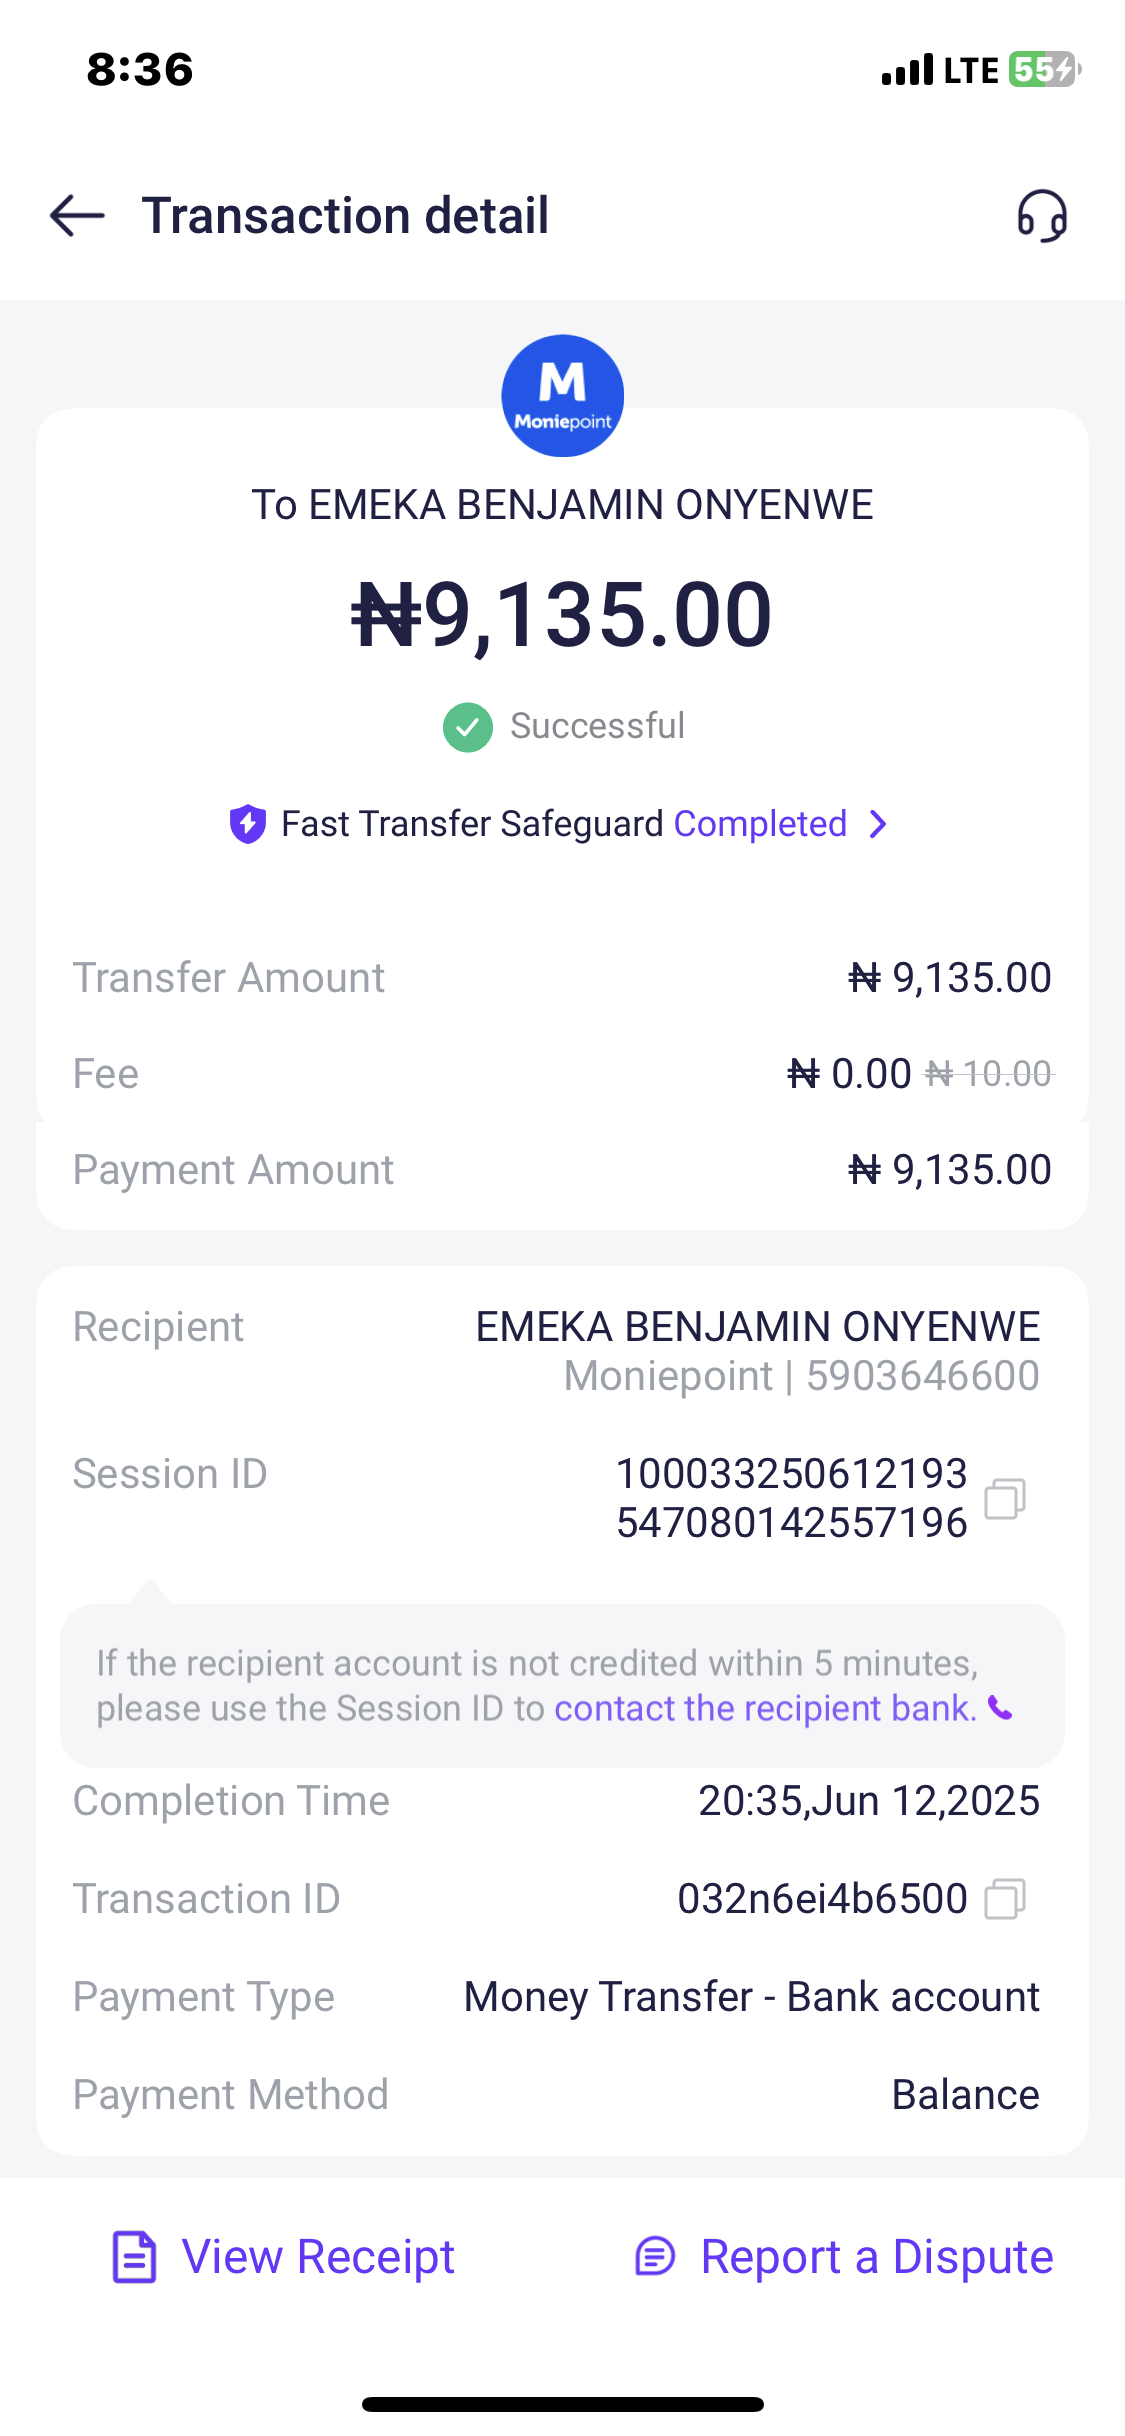
Task: Tap the Transaction detail page title
Action: click(345, 216)
